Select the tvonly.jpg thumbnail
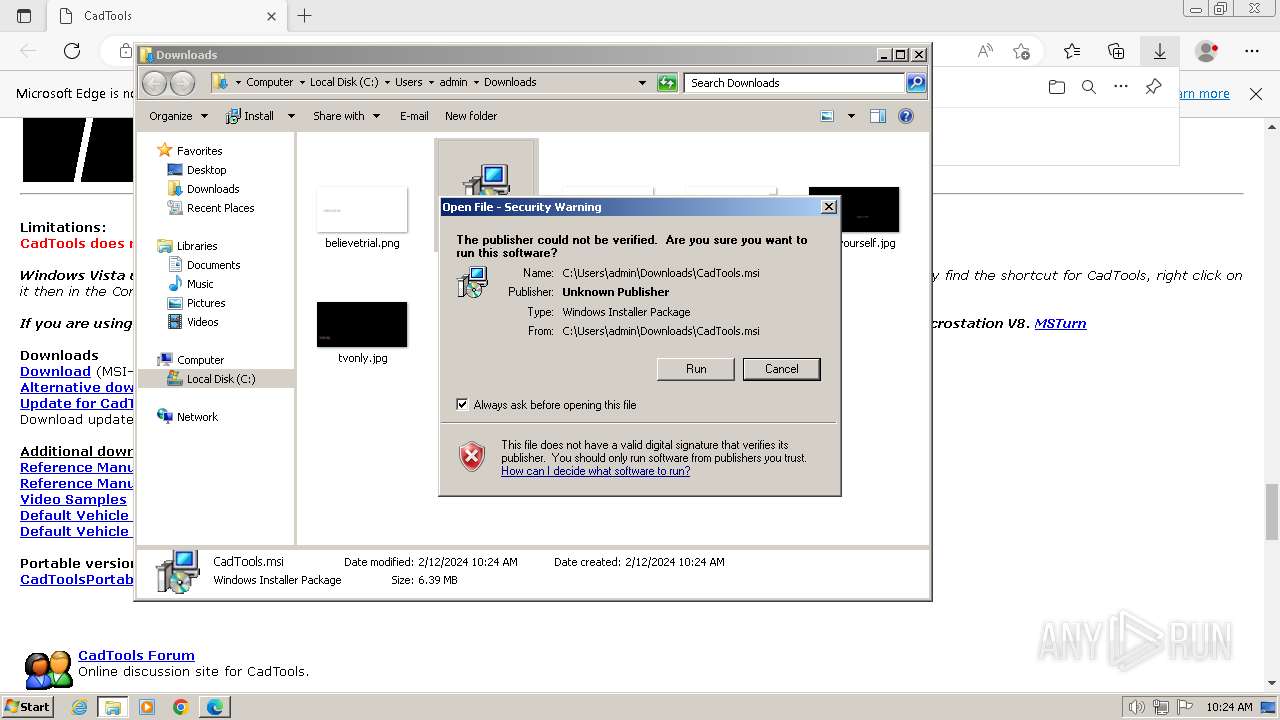 [362, 325]
